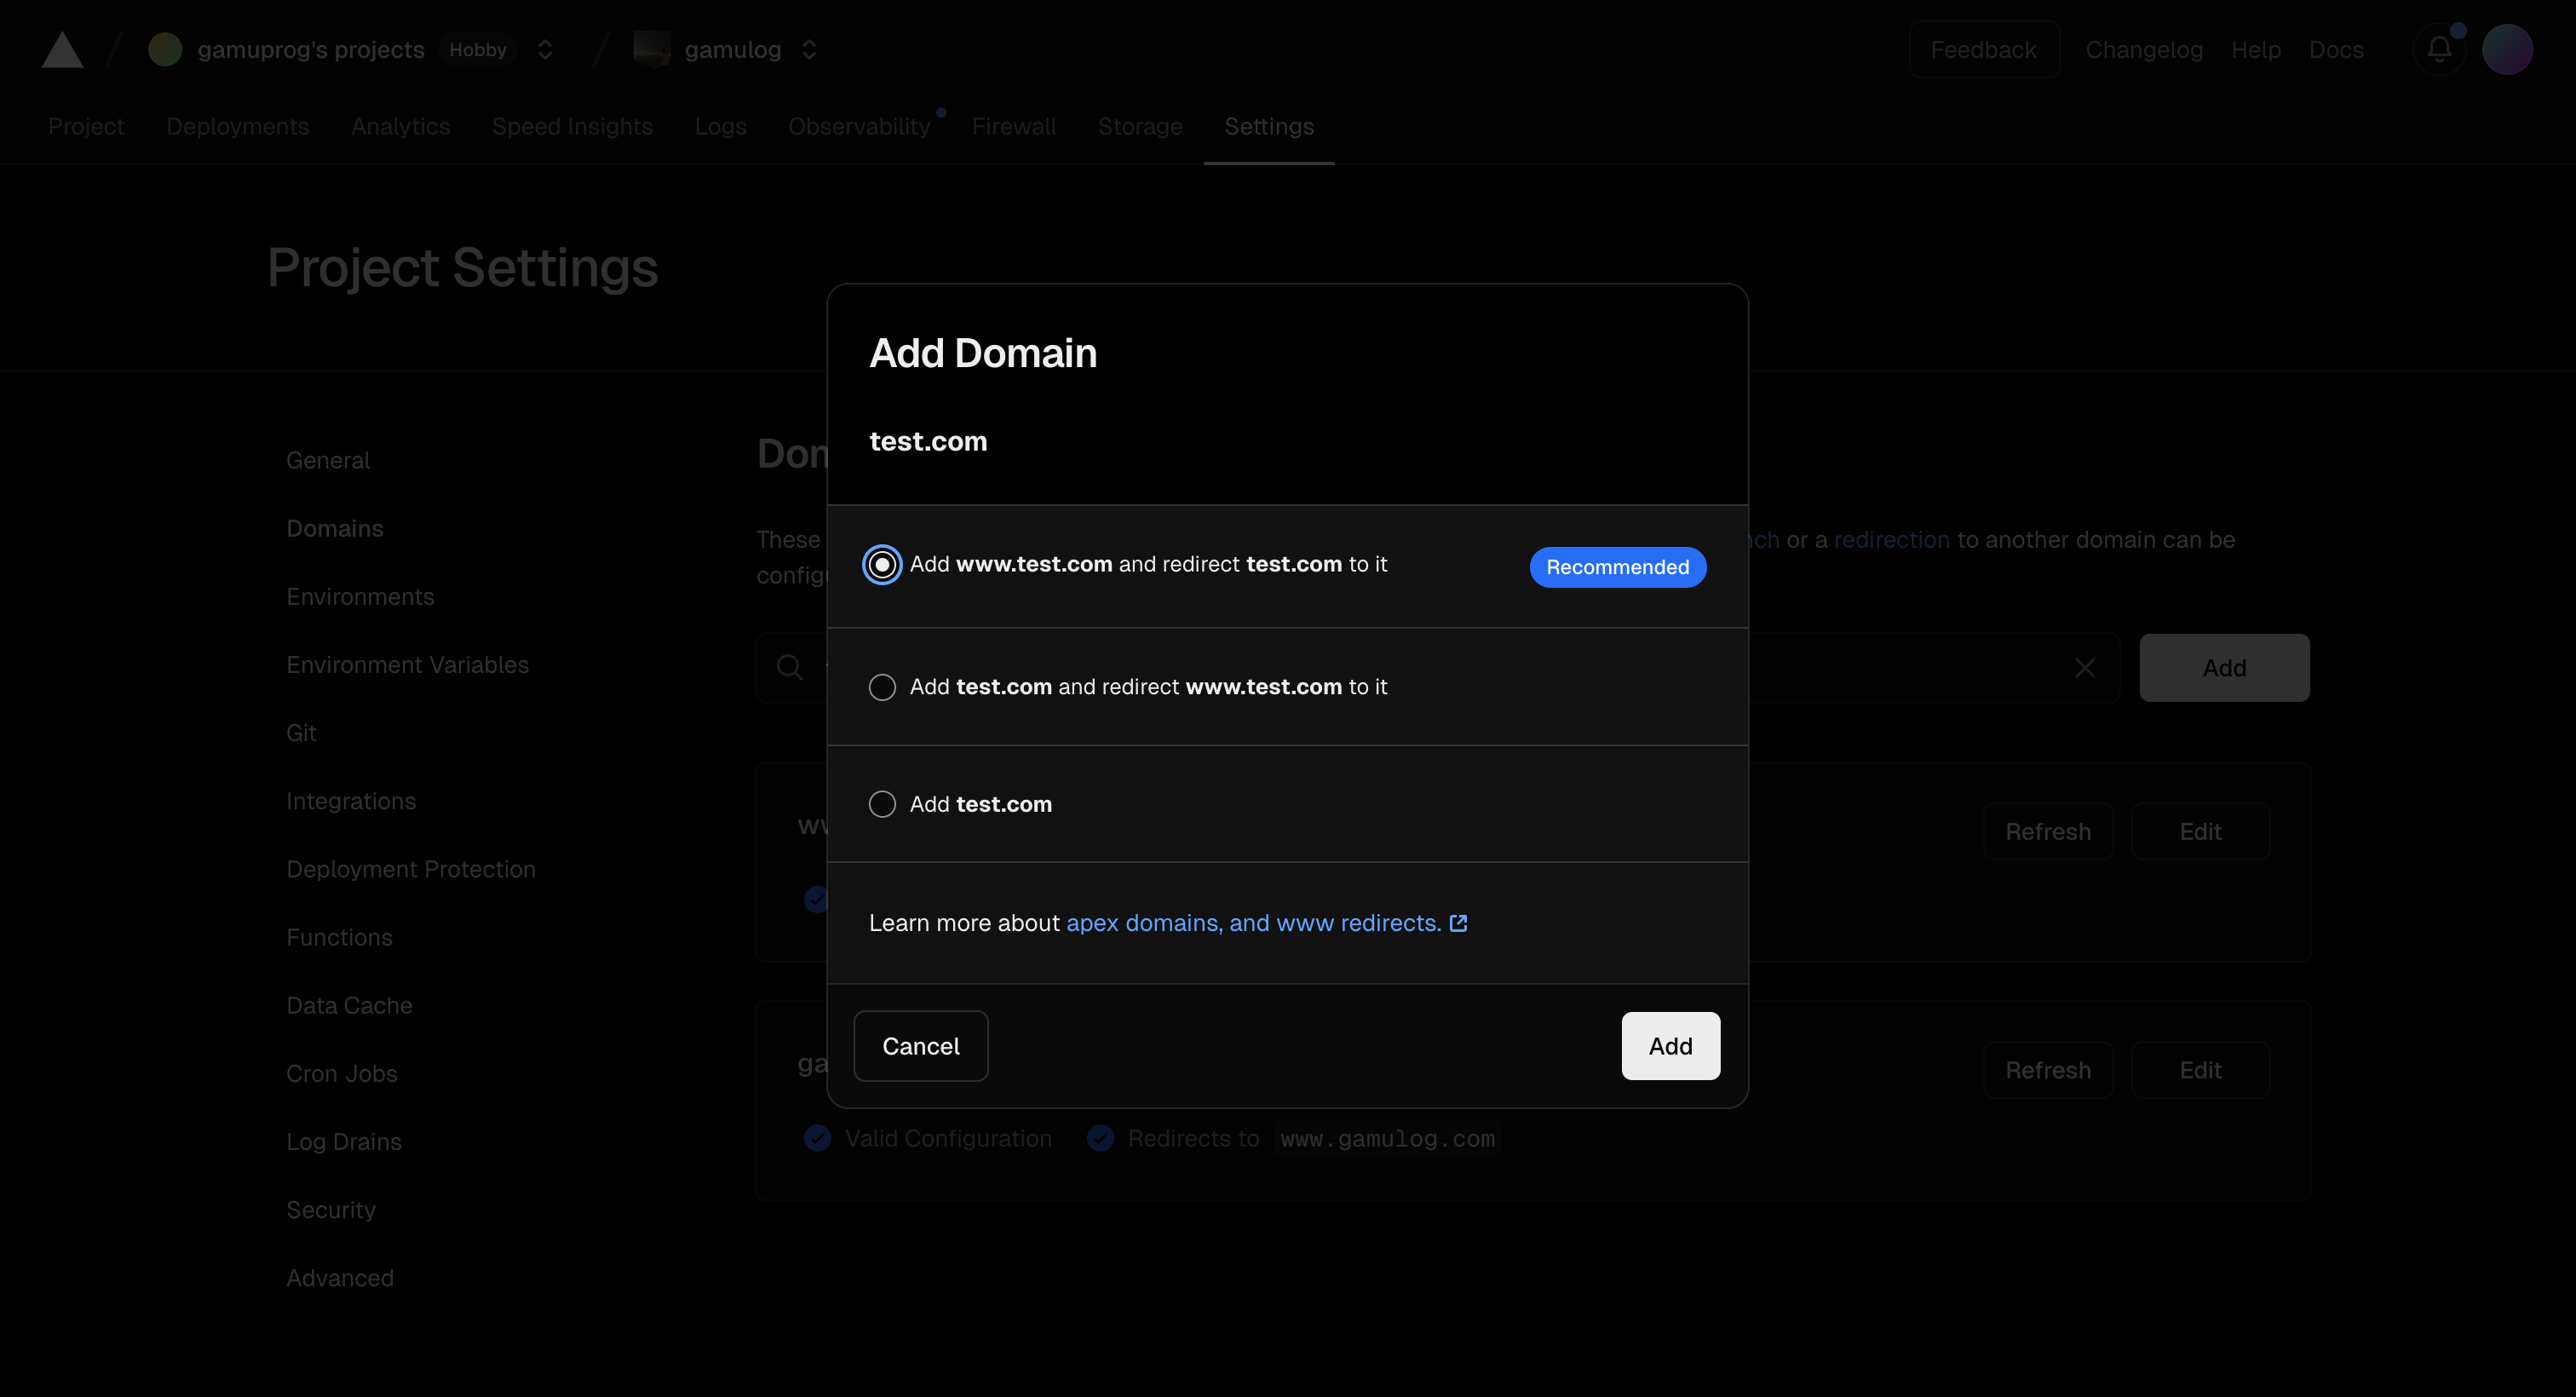Switch to the Settings tab
The height and width of the screenshot is (1397, 2576).
[x=1269, y=126]
